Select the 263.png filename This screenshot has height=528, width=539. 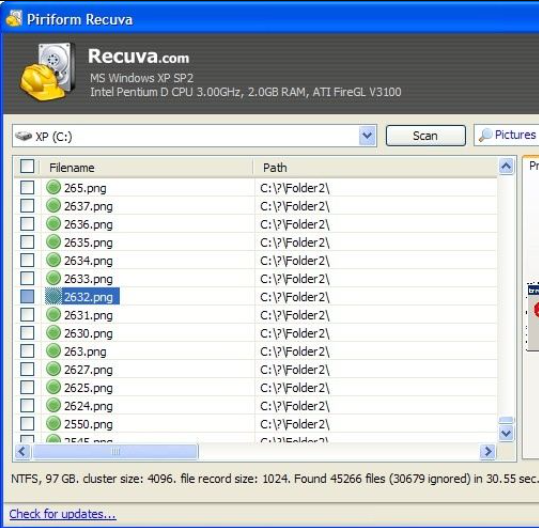point(85,352)
